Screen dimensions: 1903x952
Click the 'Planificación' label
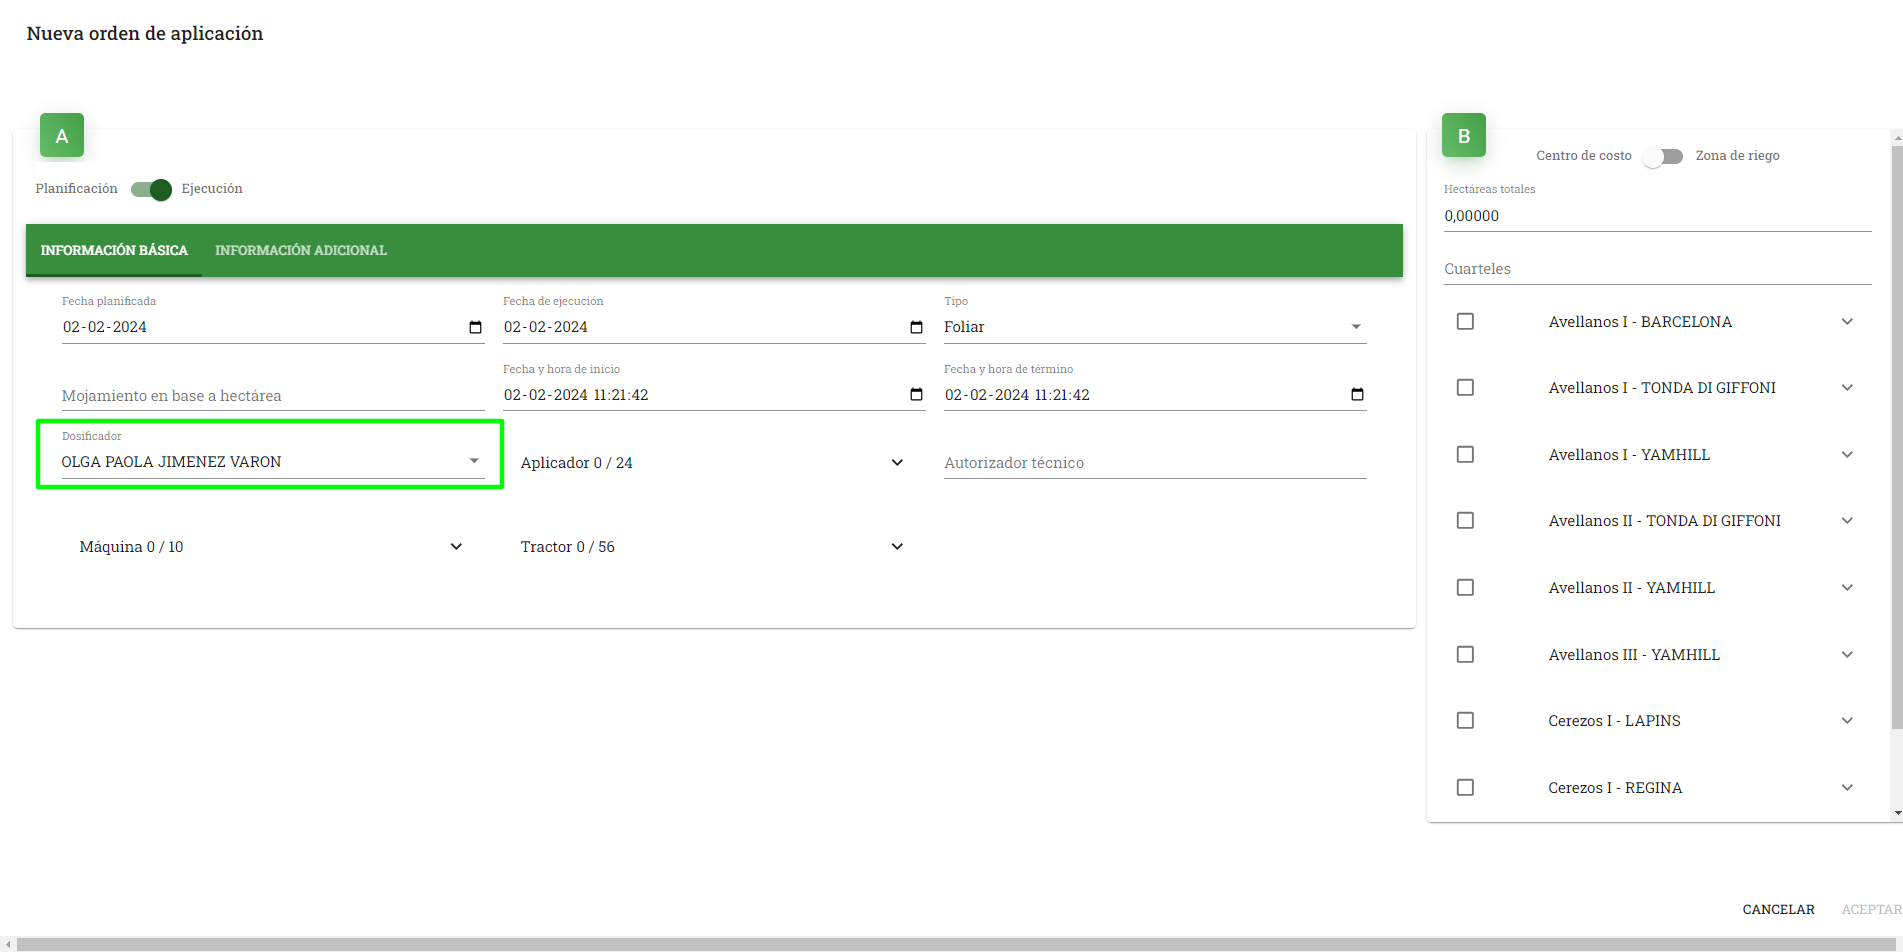76,189
